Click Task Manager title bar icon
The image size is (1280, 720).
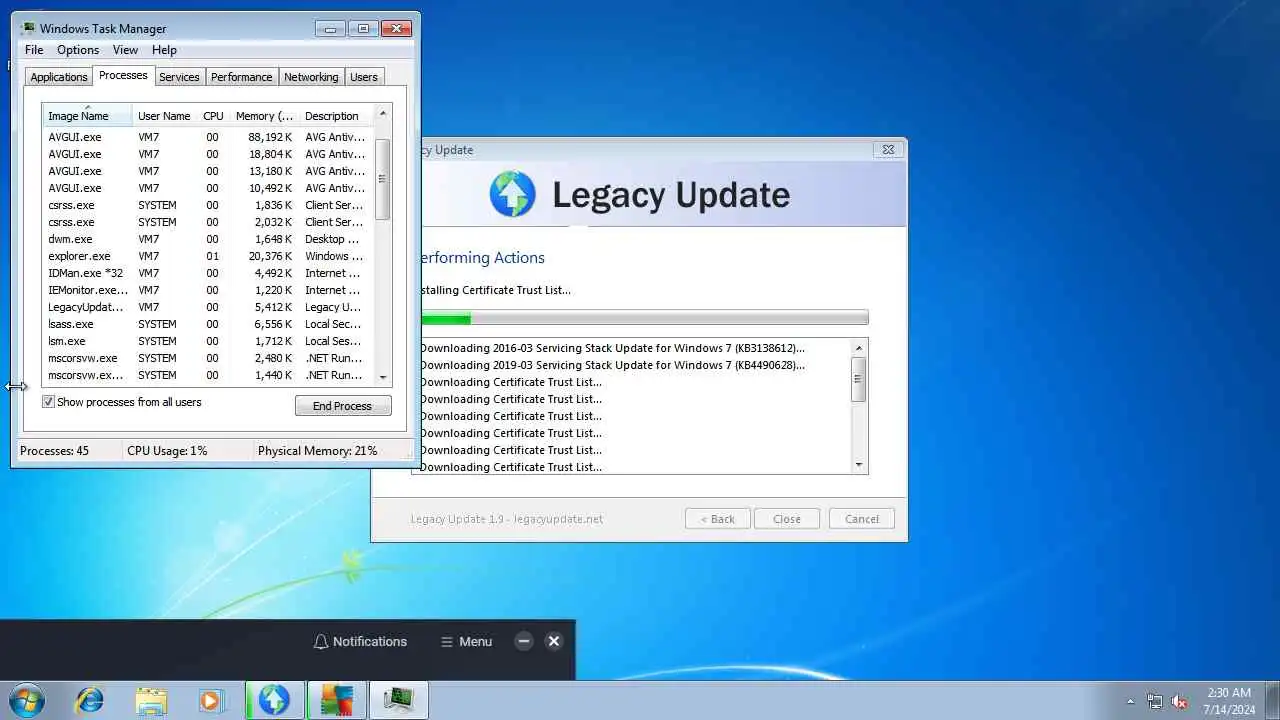(x=28, y=28)
